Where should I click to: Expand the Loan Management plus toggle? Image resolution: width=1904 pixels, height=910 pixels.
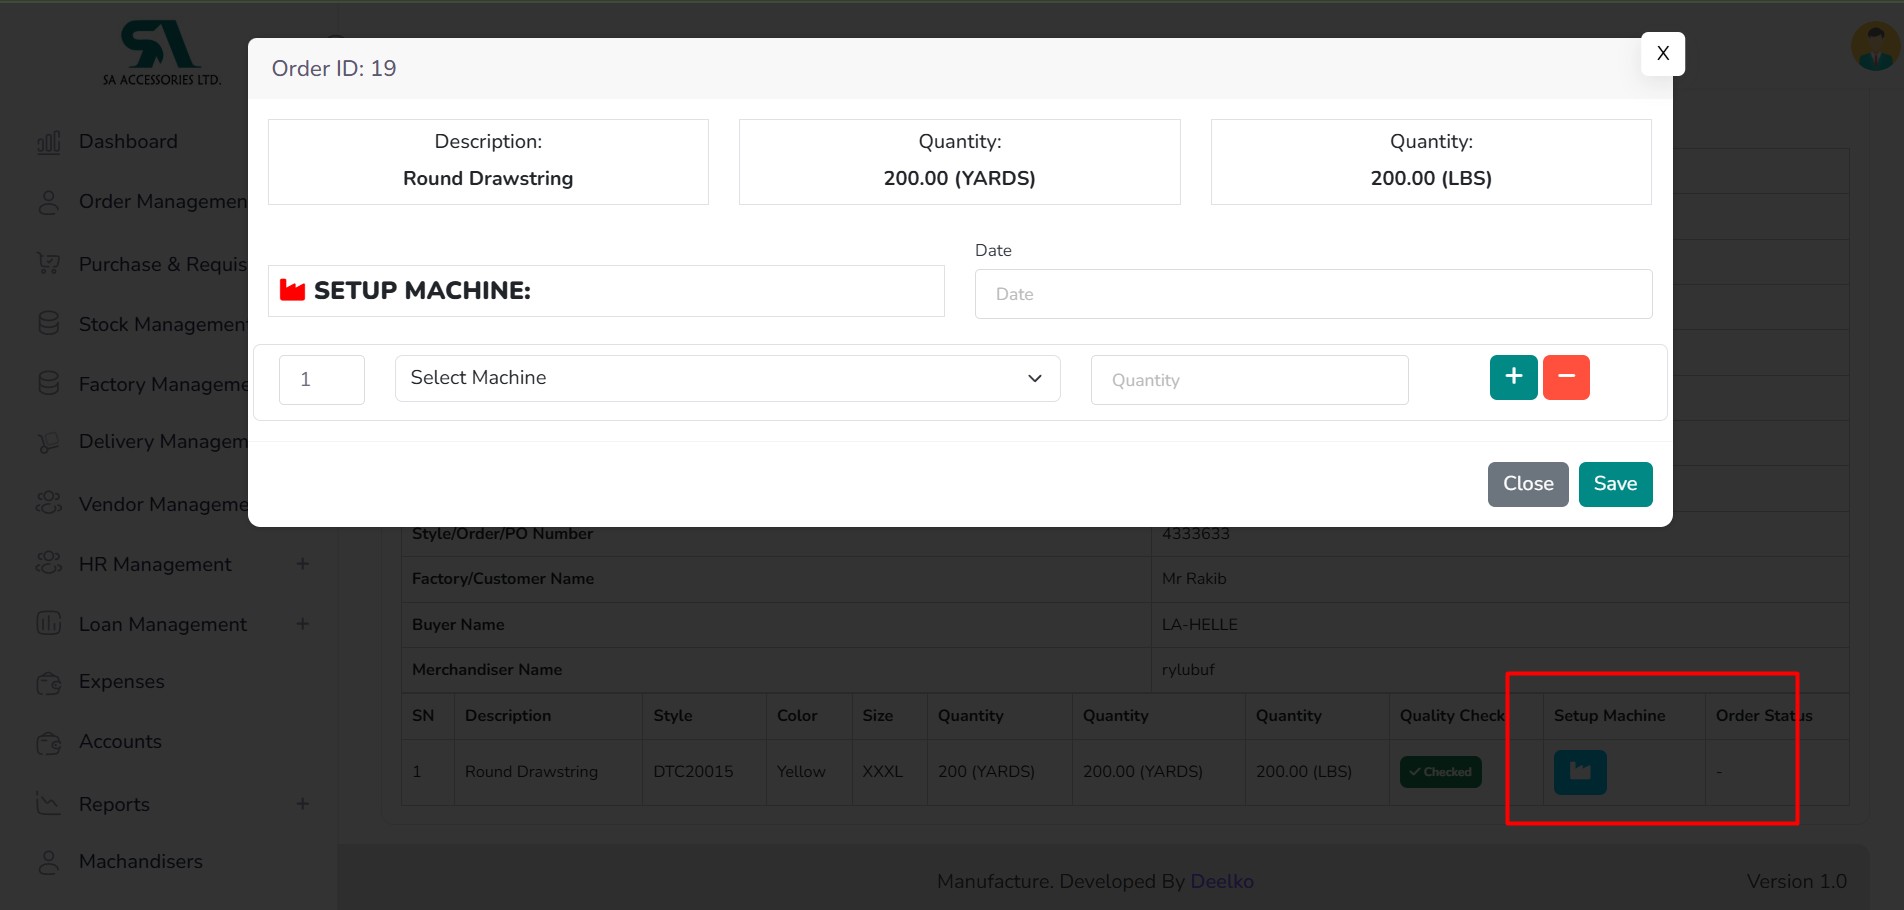(x=302, y=624)
